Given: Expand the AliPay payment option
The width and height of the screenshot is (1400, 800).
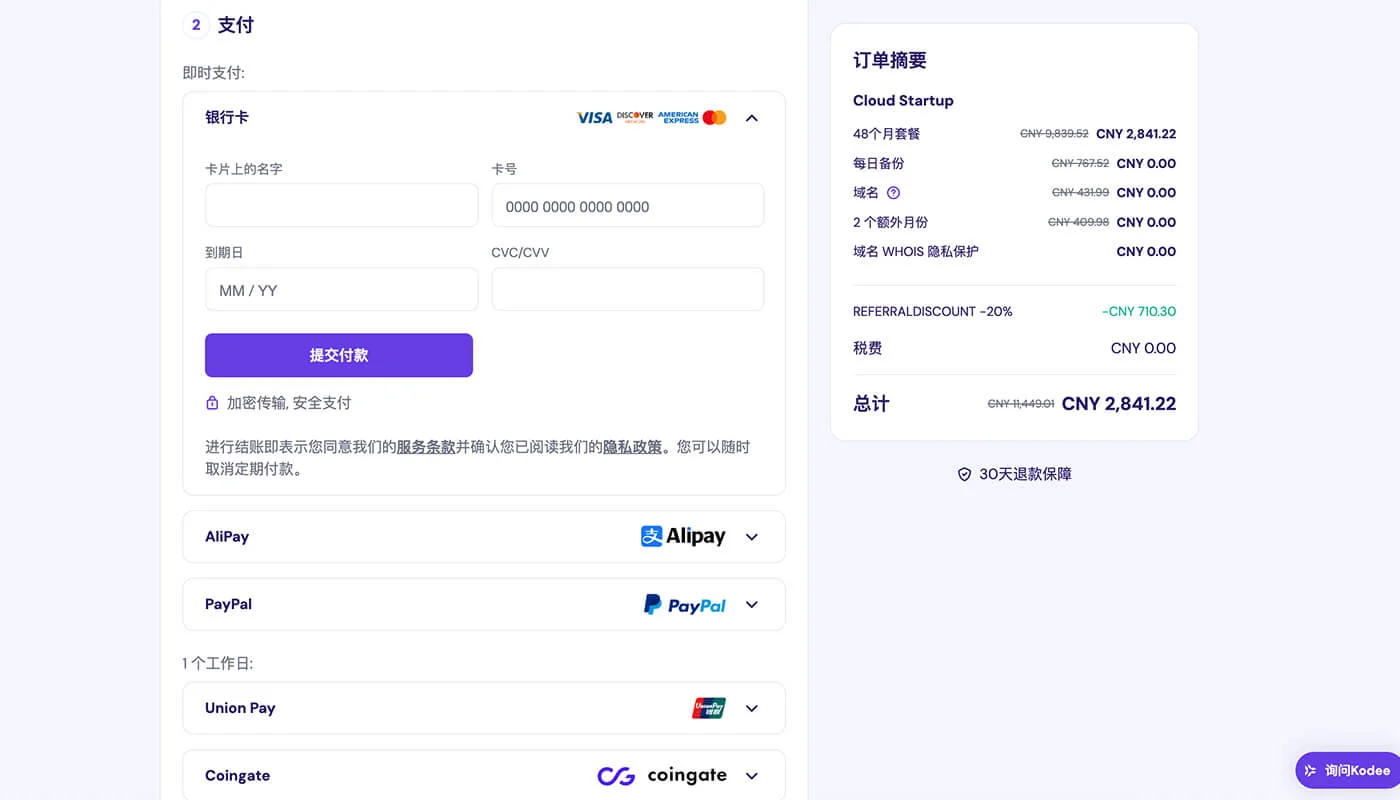Looking at the screenshot, I should pos(751,536).
